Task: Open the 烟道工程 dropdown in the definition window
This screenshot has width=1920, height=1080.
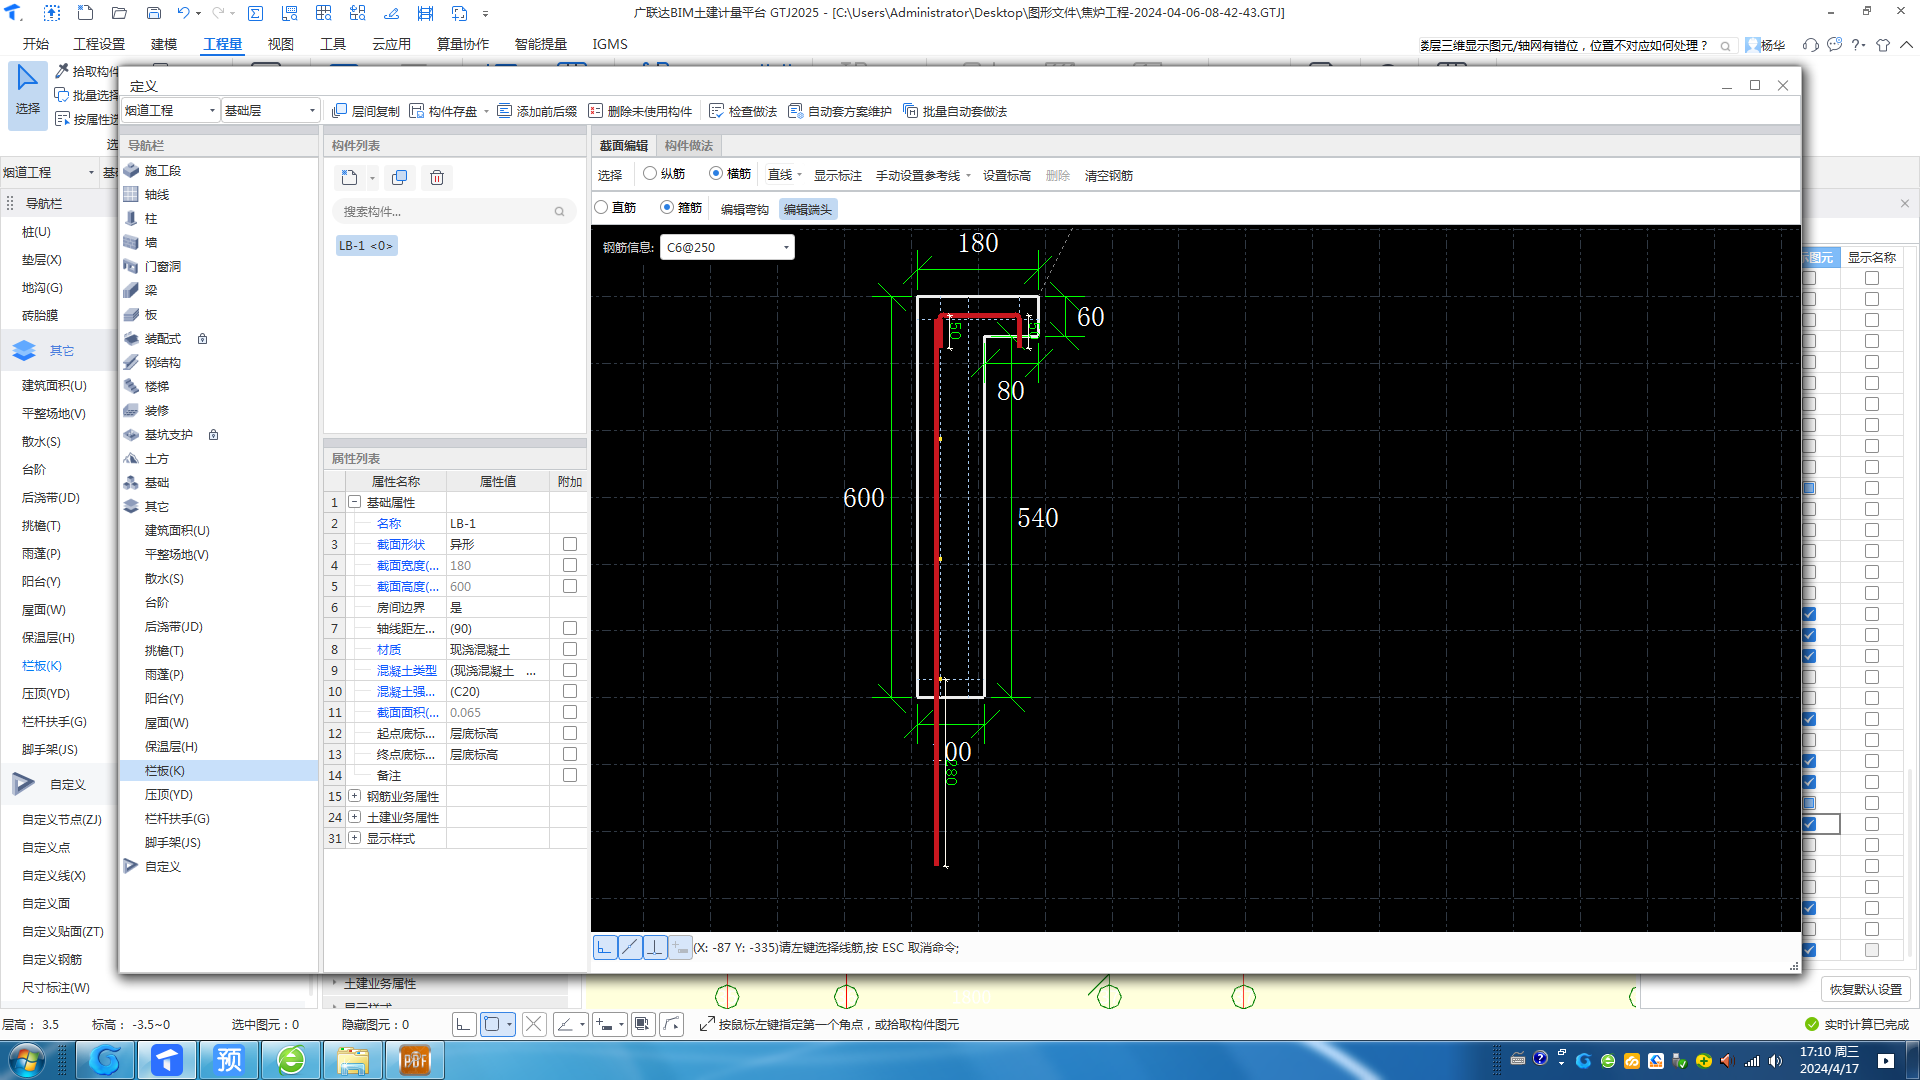Action: [170, 110]
